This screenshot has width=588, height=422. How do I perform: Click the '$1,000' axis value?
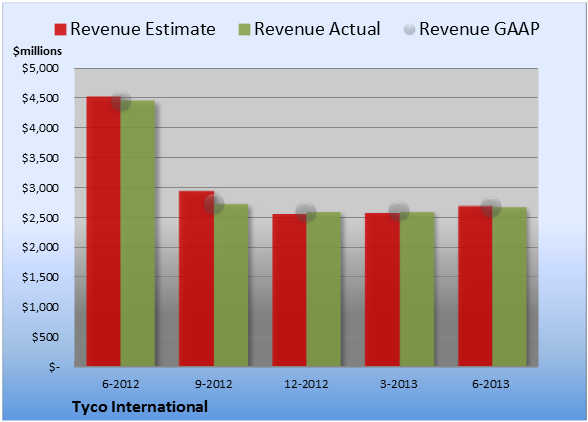click(x=40, y=307)
